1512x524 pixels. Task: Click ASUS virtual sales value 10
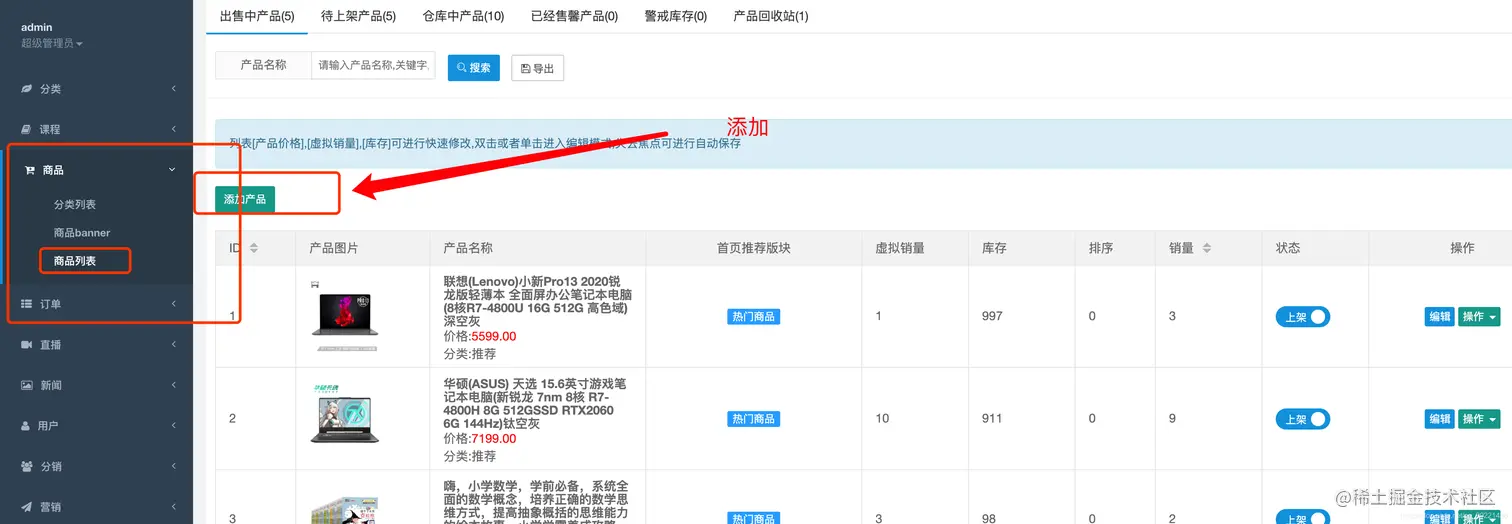tap(882, 418)
